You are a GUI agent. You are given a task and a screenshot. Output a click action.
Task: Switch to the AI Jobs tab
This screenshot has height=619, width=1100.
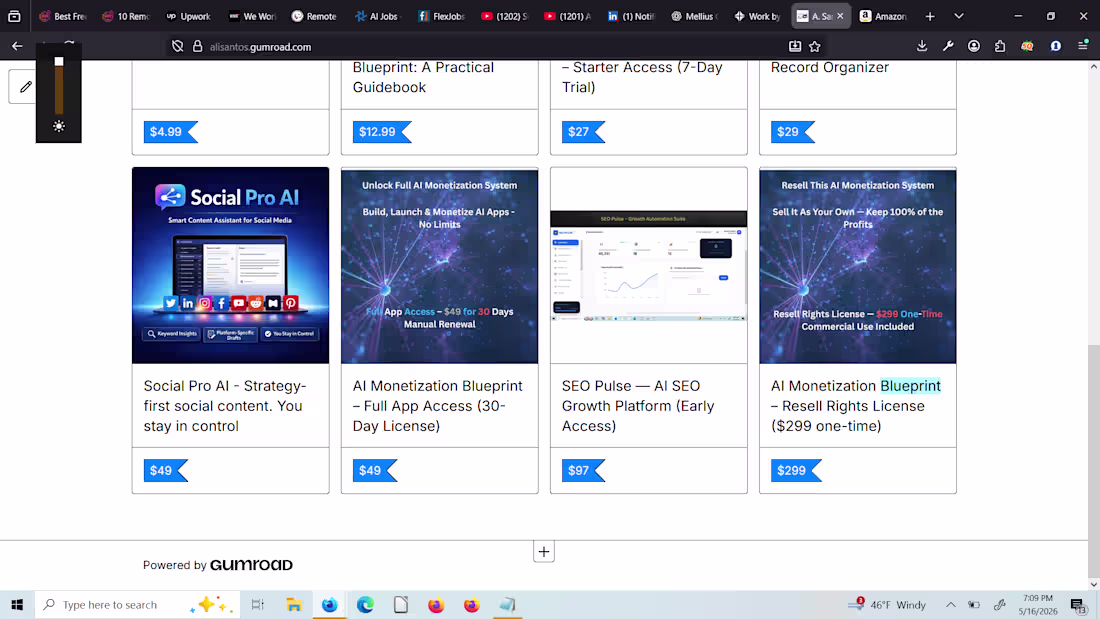[x=377, y=16]
